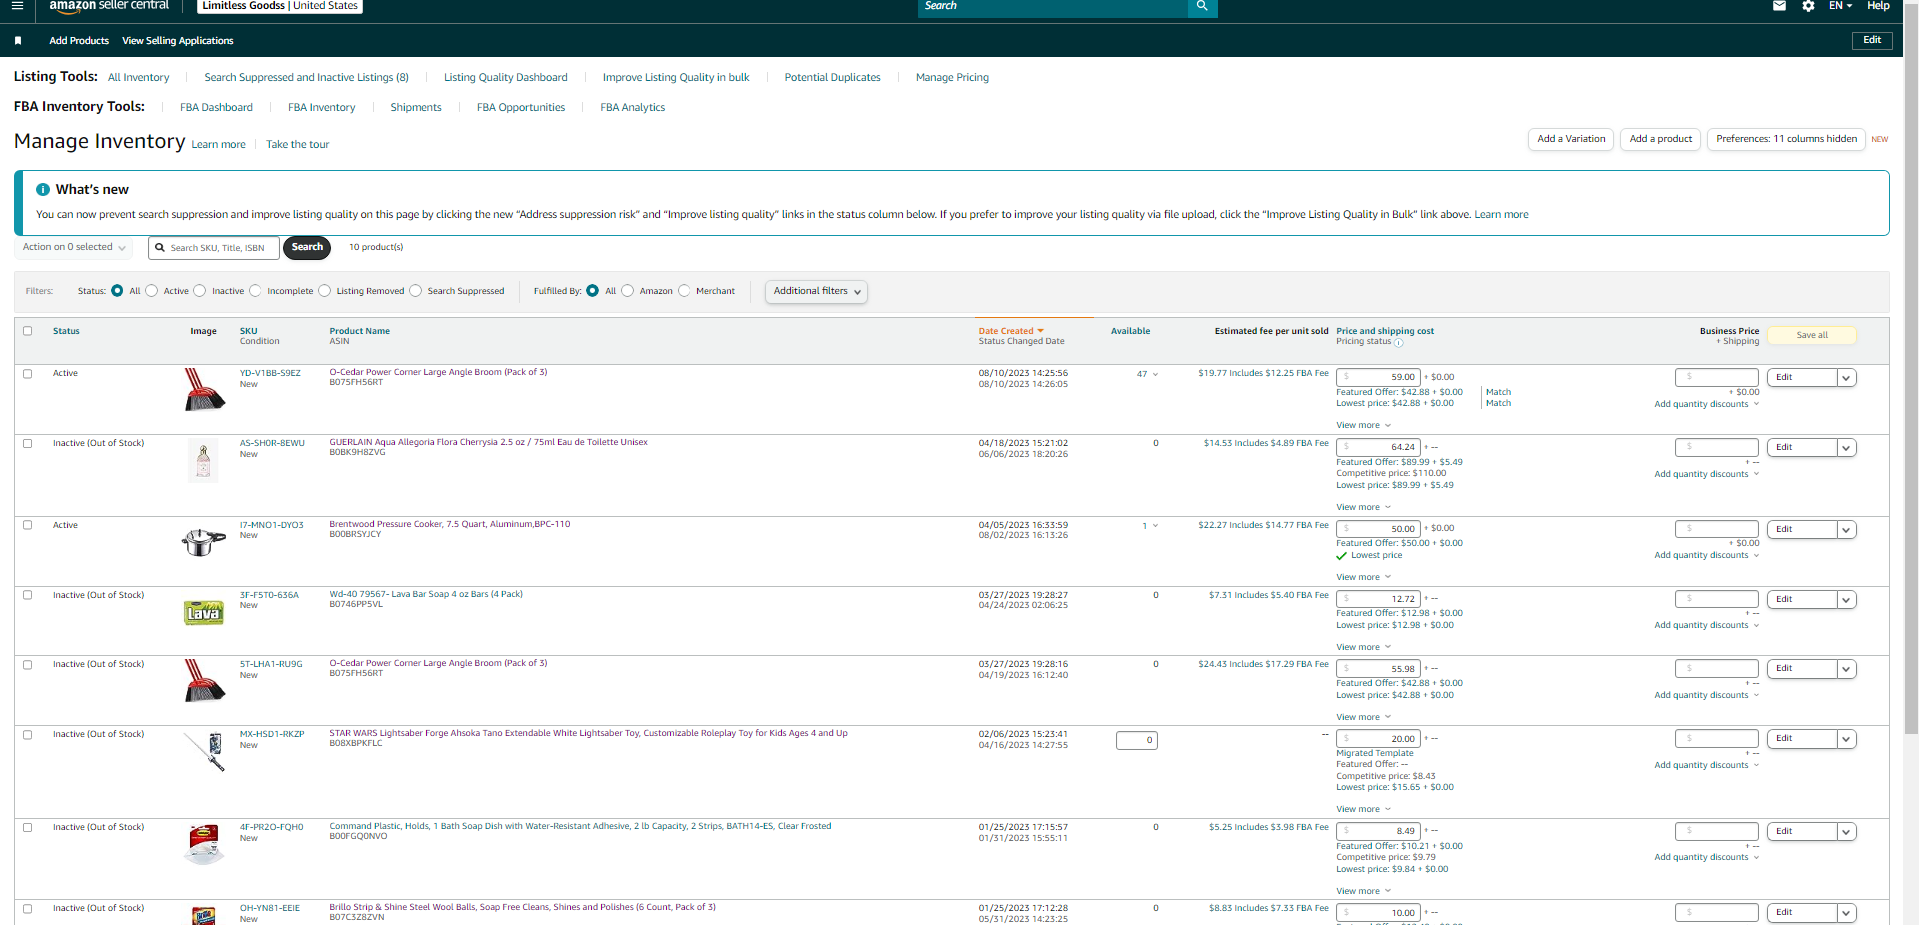The height and width of the screenshot is (925, 1919).
Task: Open the FBA Dashboard
Action: (x=216, y=108)
